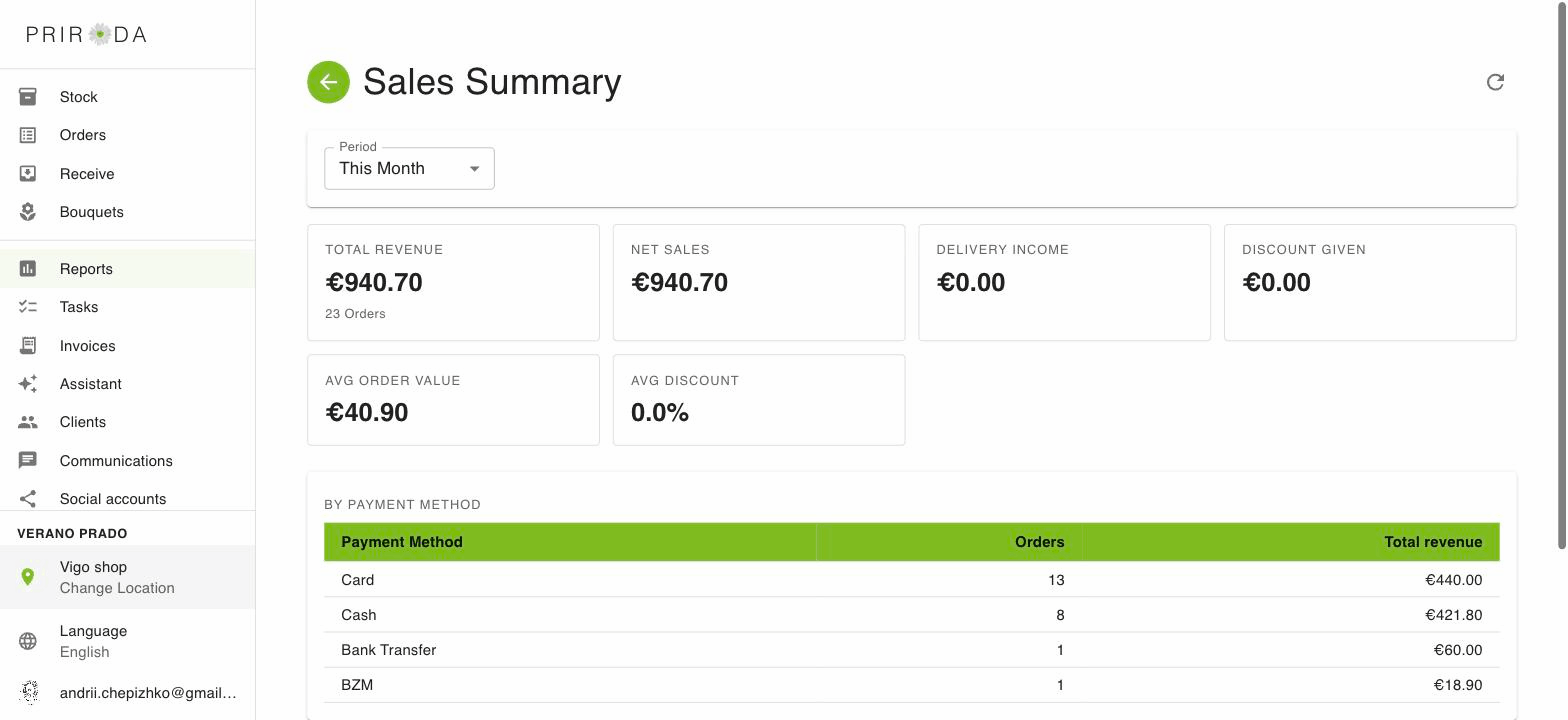
Task: Click the email account entry
Action: coord(128,692)
